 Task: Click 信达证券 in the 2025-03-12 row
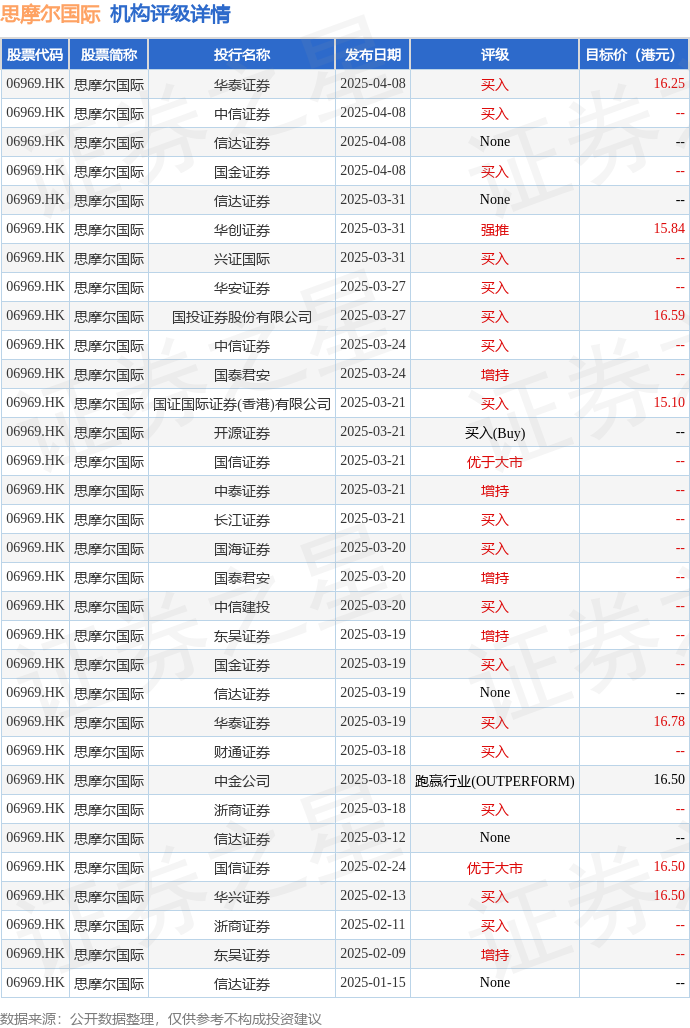click(x=241, y=838)
